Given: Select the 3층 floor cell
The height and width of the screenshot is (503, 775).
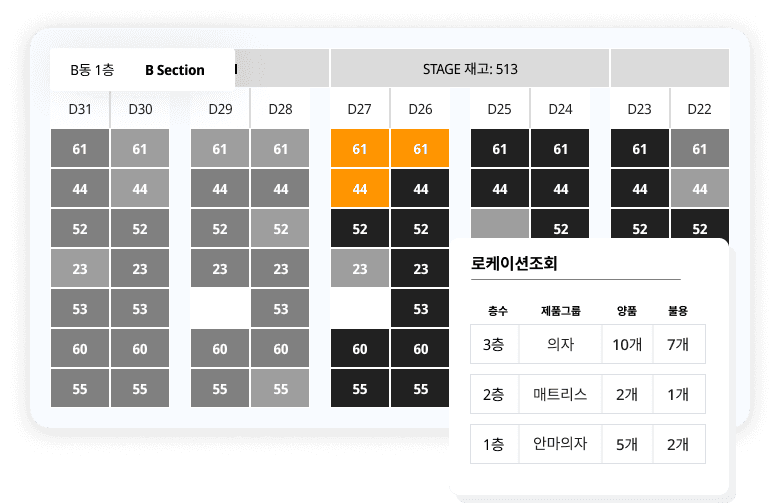Looking at the screenshot, I should [x=494, y=344].
